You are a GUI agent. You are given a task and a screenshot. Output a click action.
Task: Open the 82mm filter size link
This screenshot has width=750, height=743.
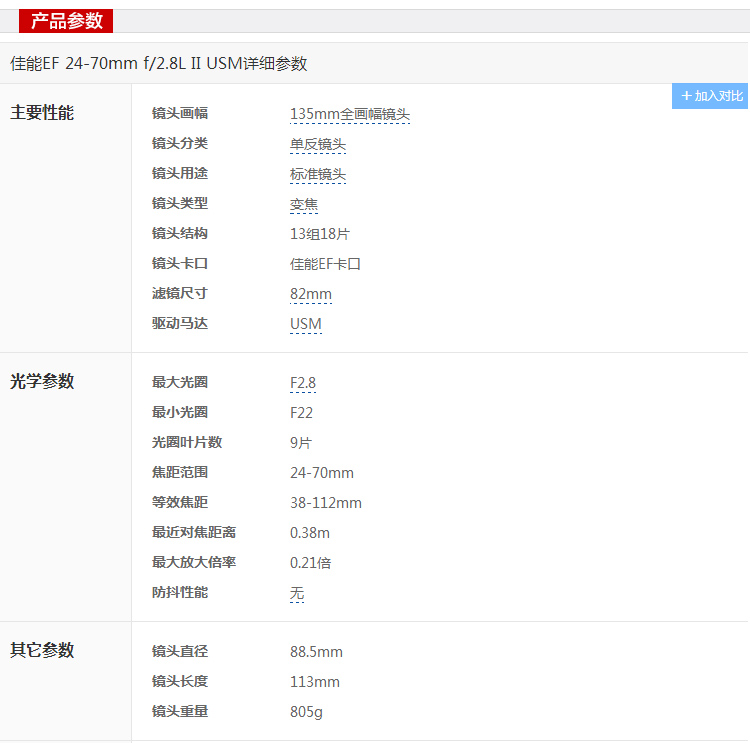coord(310,294)
